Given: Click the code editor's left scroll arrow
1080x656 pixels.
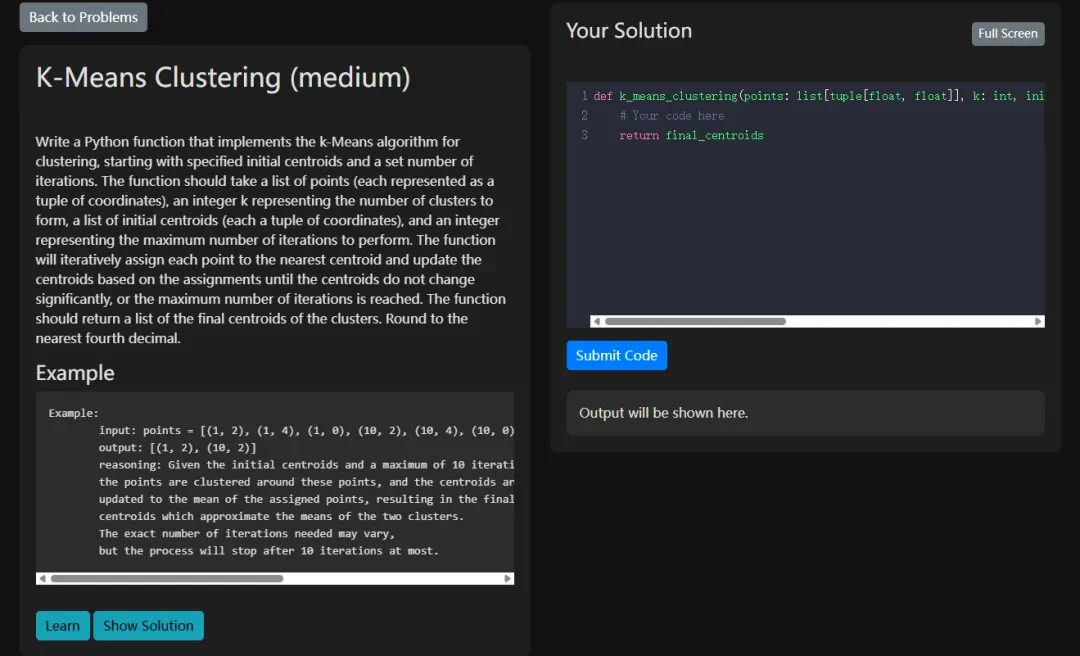Looking at the screenshot, I should [x=596, y=322].
